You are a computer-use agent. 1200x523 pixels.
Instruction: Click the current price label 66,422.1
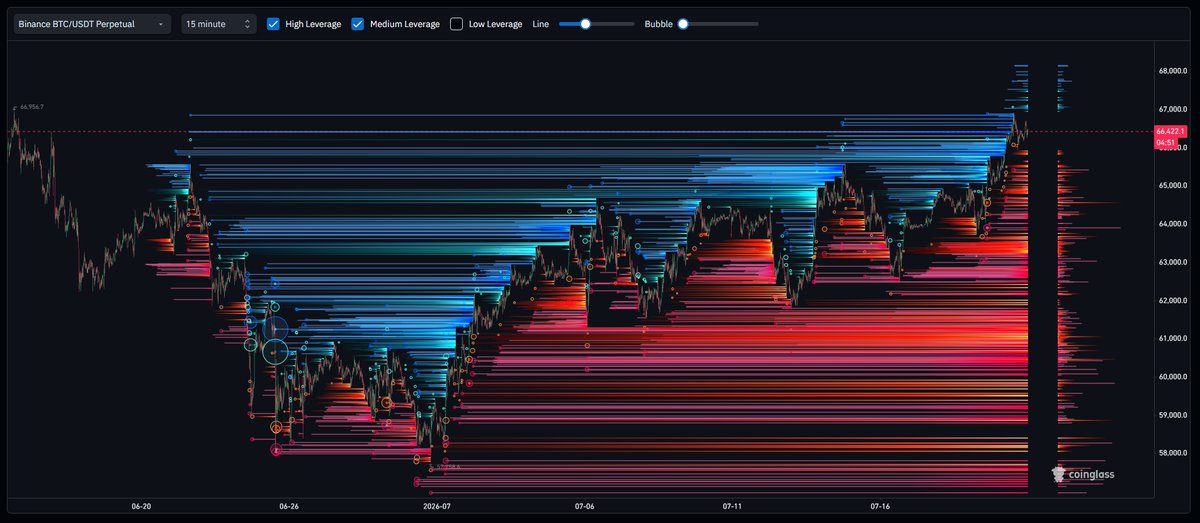point(1170,131)
